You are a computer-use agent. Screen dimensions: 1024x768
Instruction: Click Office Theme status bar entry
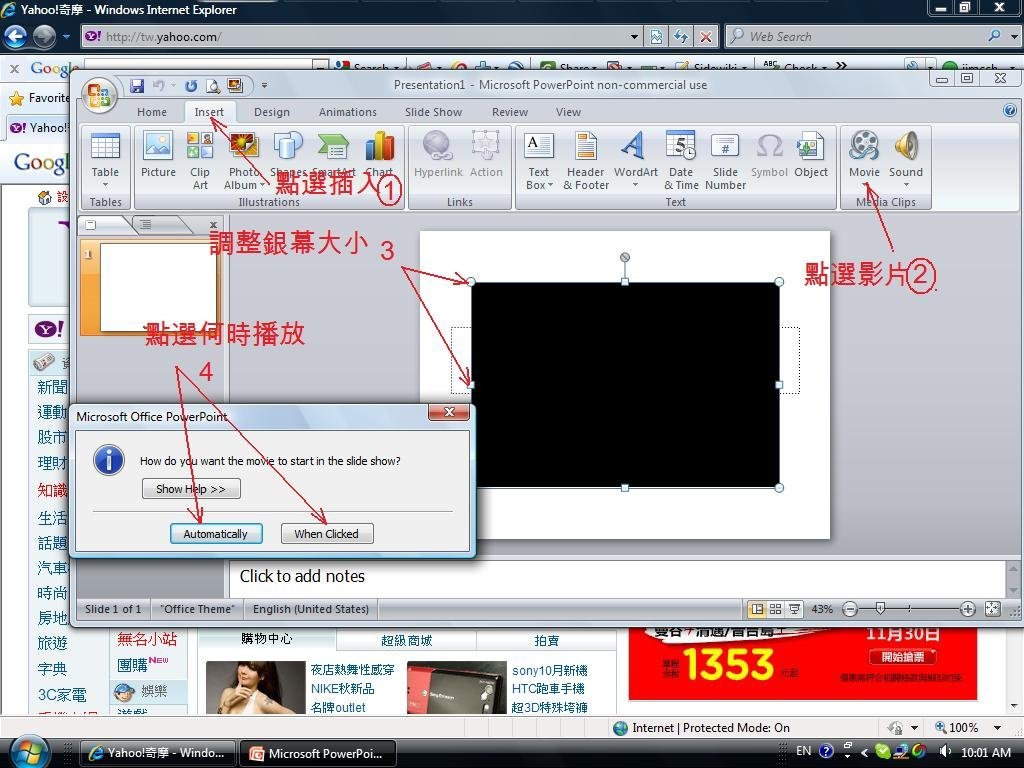[197, 609]
